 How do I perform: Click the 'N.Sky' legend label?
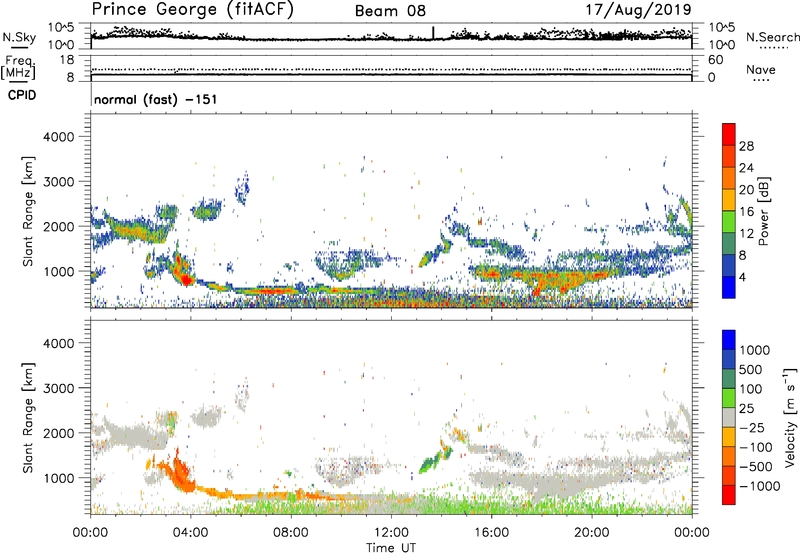(x=19, y=37)
